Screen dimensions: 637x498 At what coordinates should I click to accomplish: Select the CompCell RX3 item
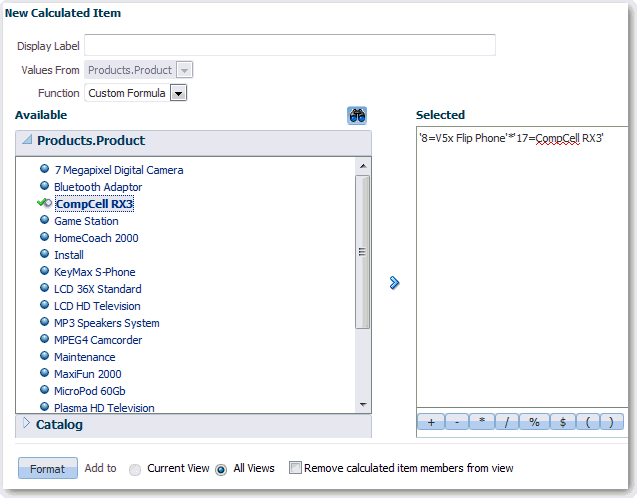(x=94, y=204)
